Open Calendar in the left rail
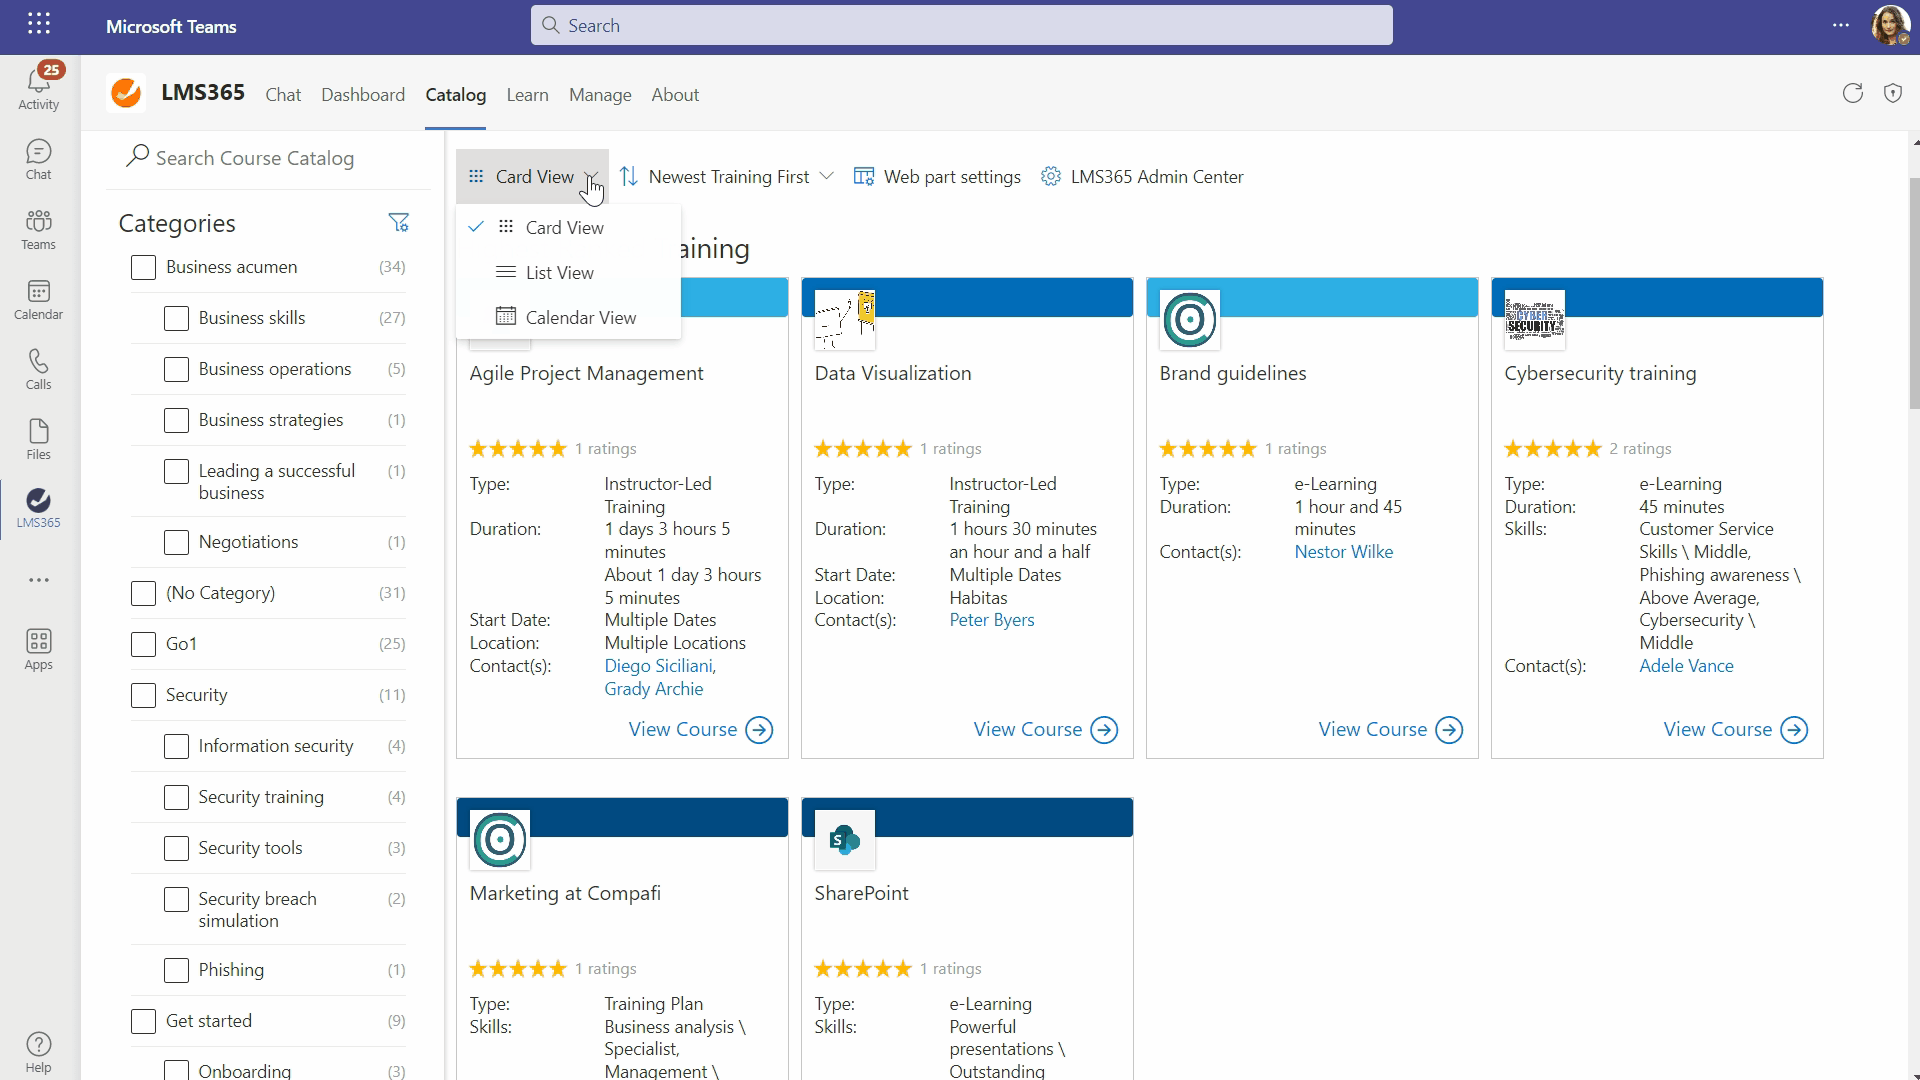Screen dimensions: 1920x1080 [39, 300]
